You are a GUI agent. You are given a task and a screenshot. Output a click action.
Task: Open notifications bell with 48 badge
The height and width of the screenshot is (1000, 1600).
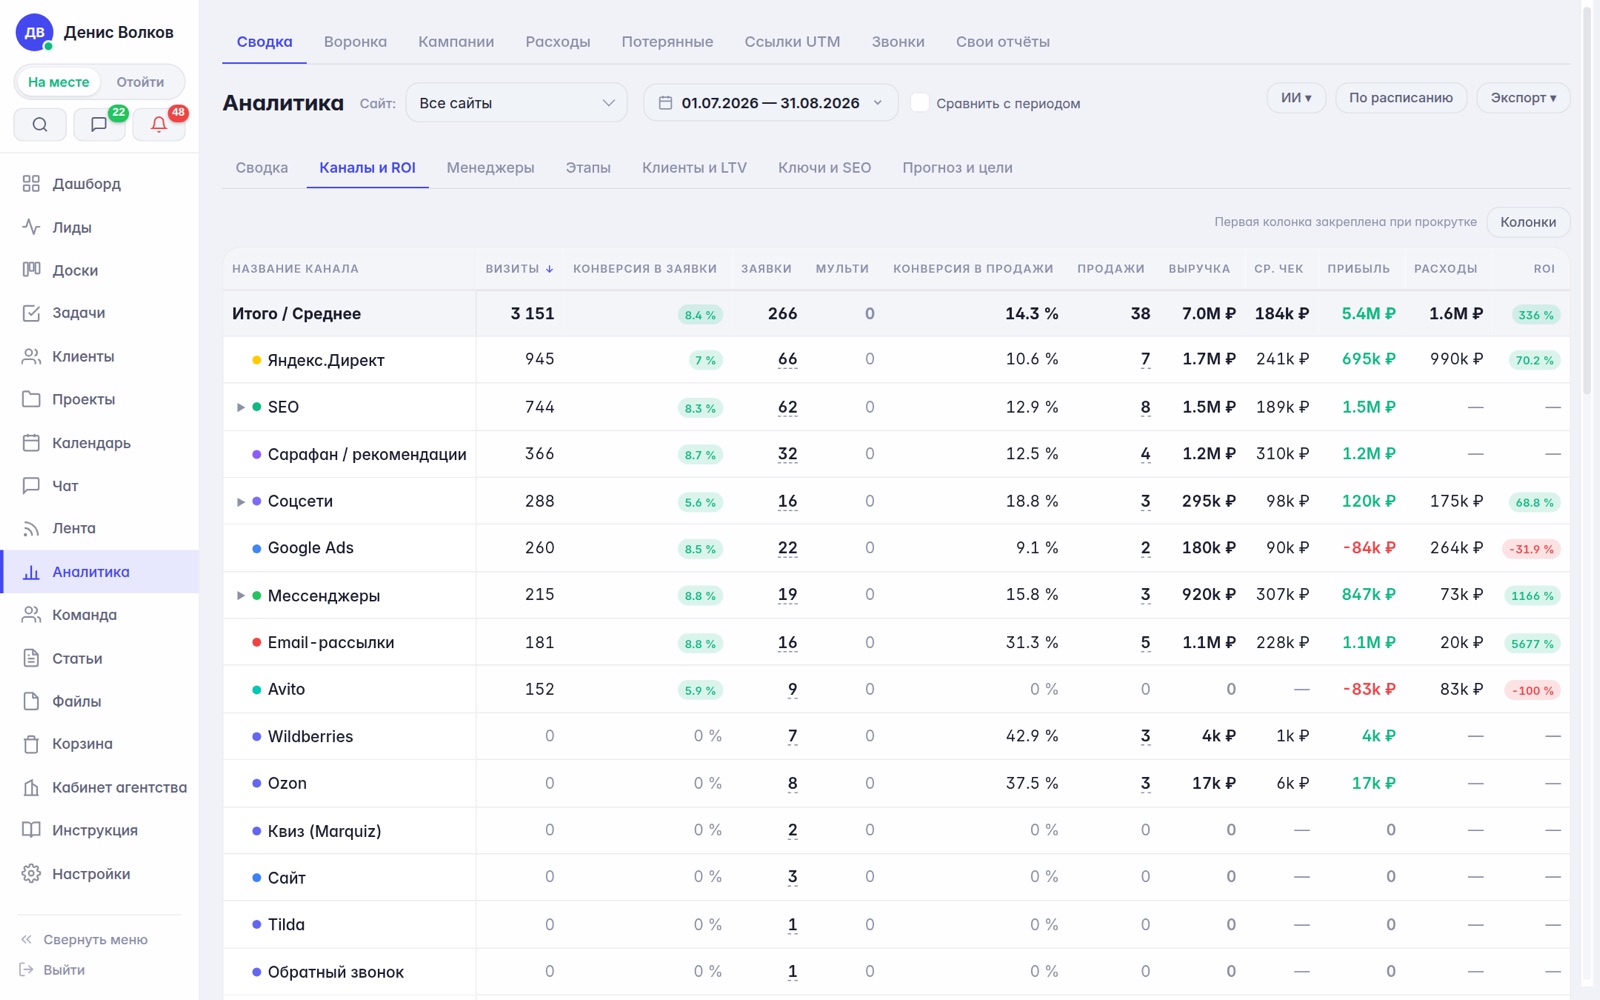(158, 124)
